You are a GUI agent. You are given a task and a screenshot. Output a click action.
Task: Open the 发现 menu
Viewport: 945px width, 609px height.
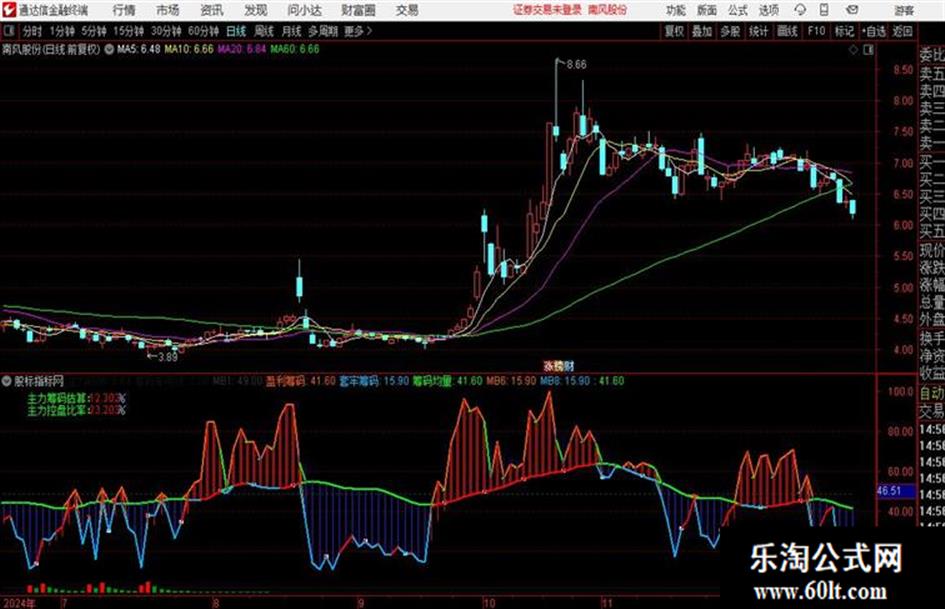tap(256, 10)
